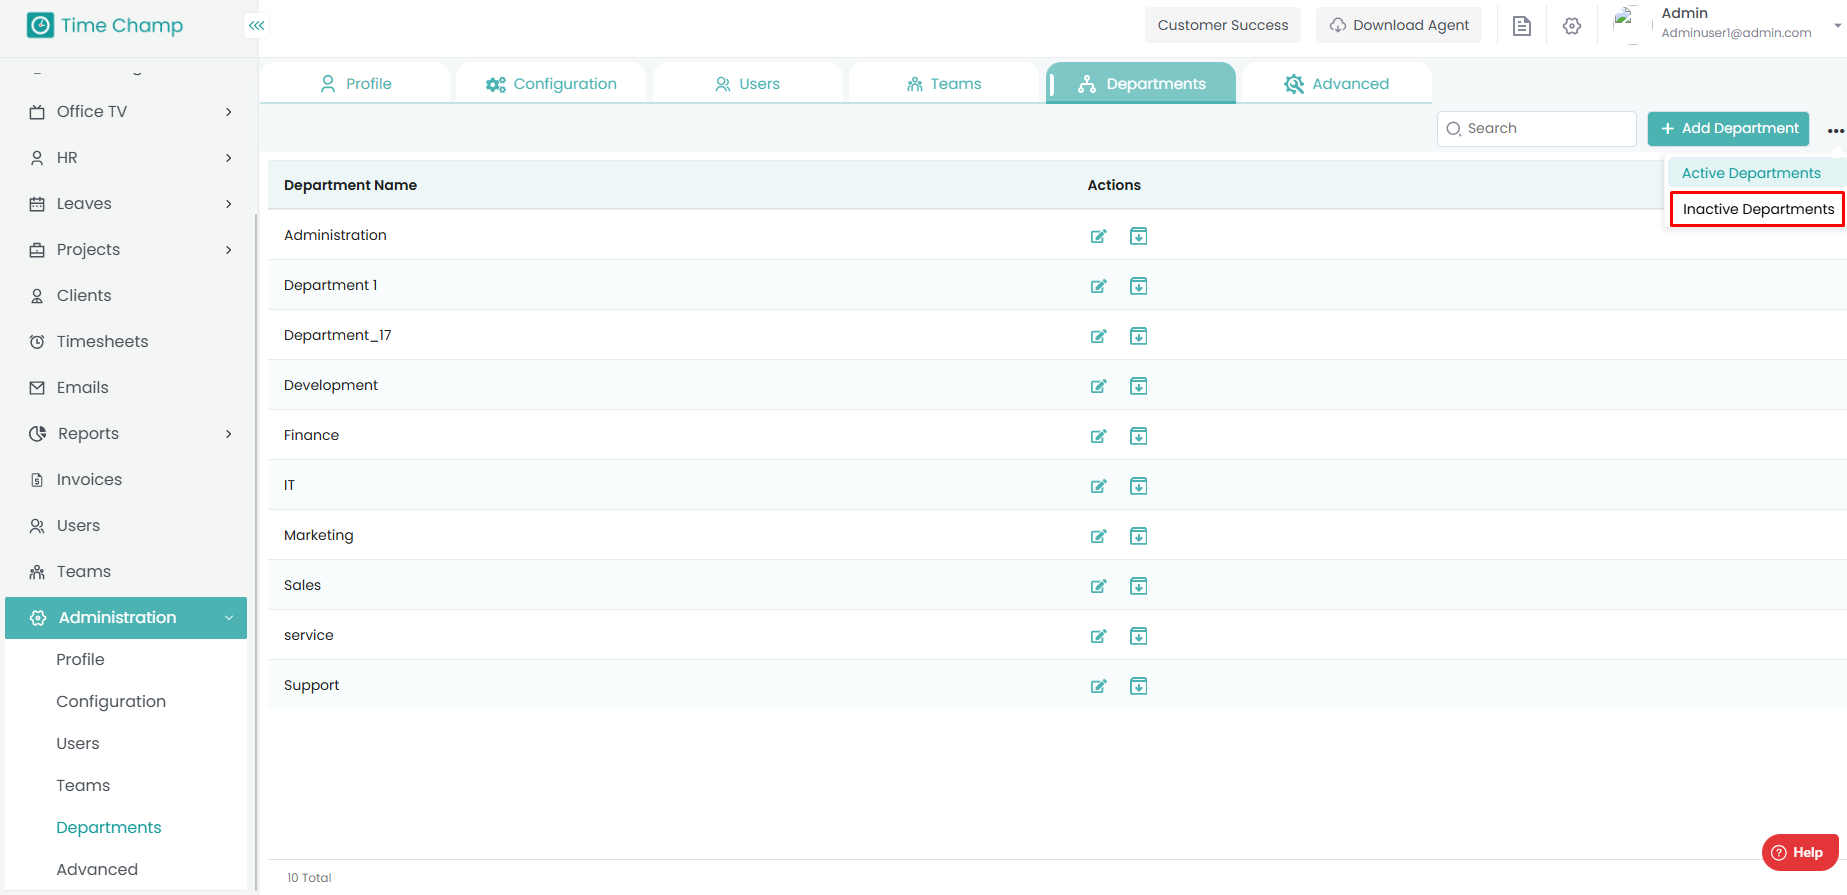Click the Finance department name
1847x895 pixels.
pos(311,435)
